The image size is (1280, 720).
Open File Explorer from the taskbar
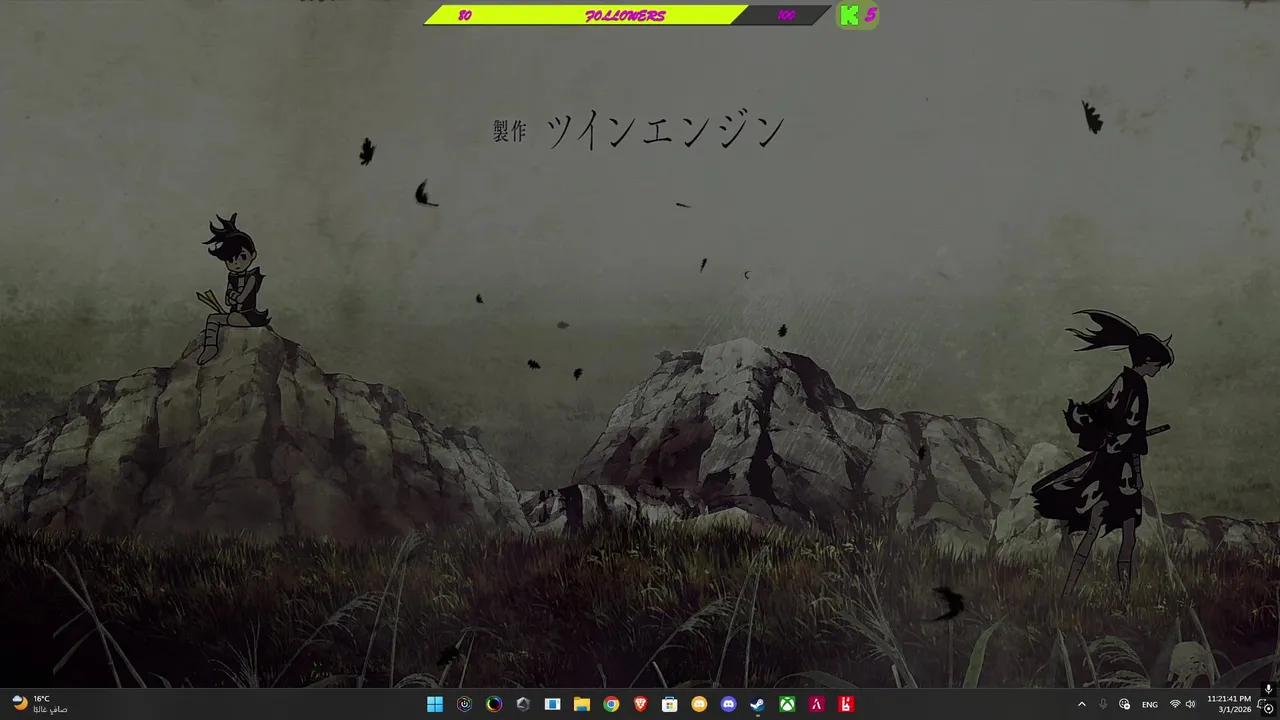click(582, 704)
